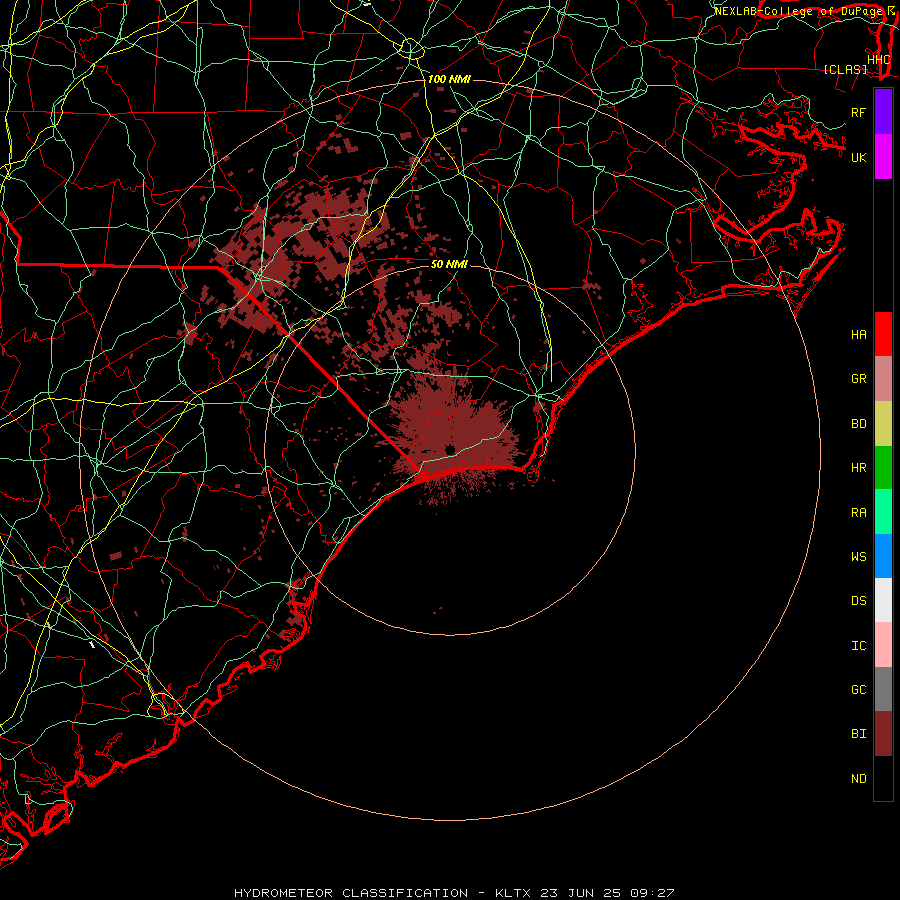Click the 50 NMI range ring label
900x900 pixels.
click(449, 264)
